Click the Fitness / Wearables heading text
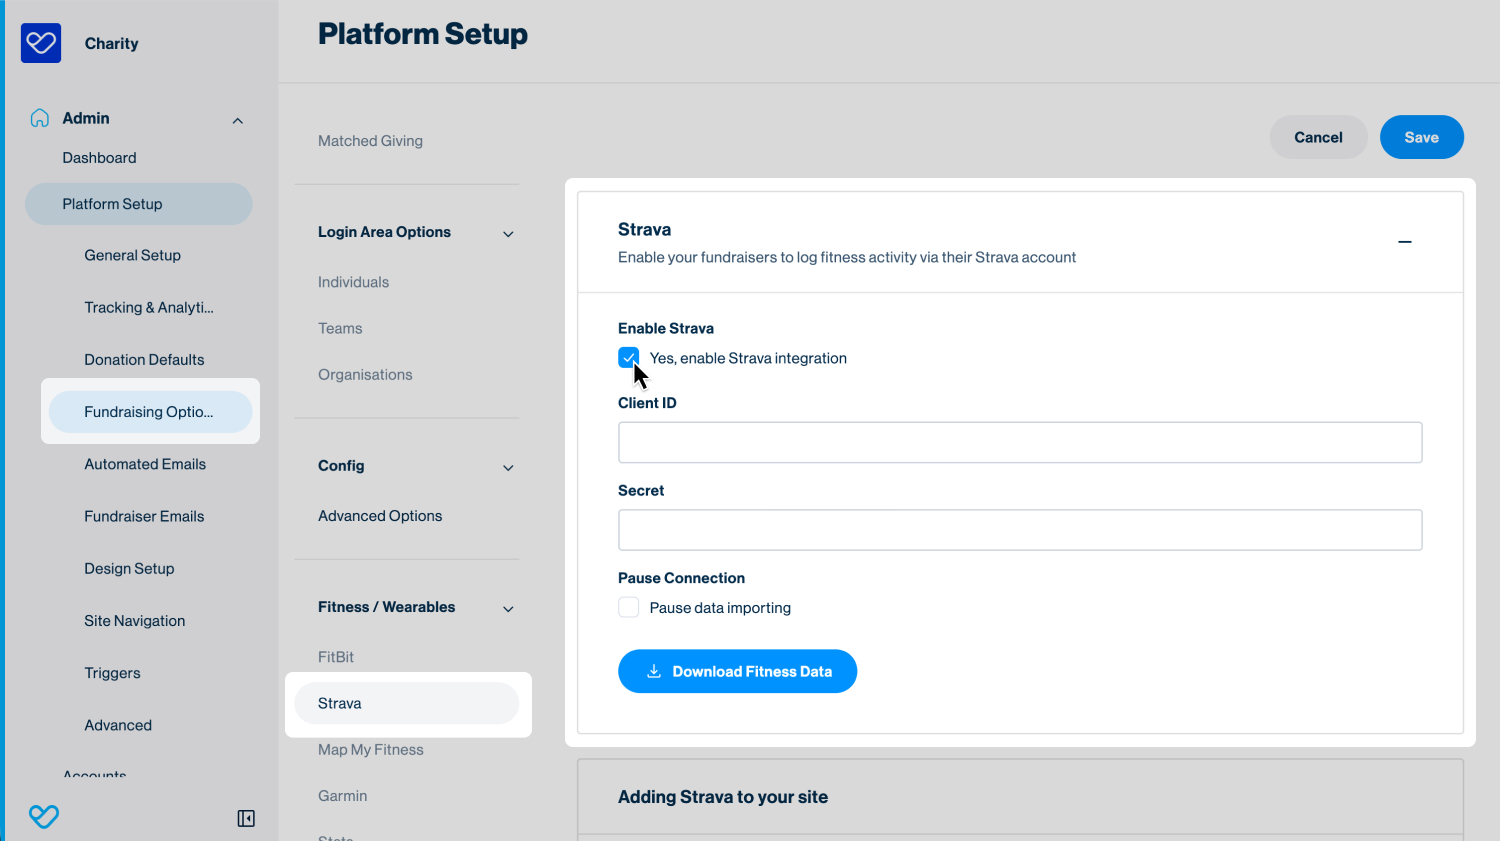 [386, 607]
